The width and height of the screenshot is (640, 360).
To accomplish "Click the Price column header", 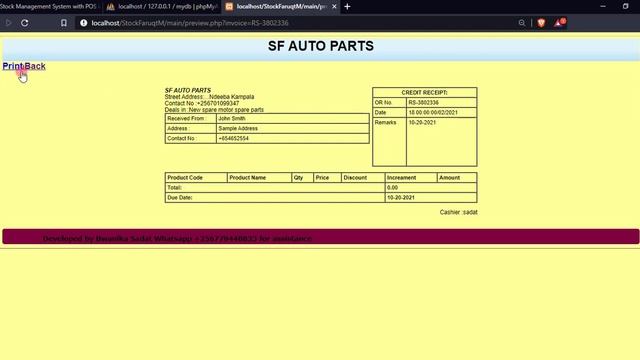I will [x=327, y=178].
